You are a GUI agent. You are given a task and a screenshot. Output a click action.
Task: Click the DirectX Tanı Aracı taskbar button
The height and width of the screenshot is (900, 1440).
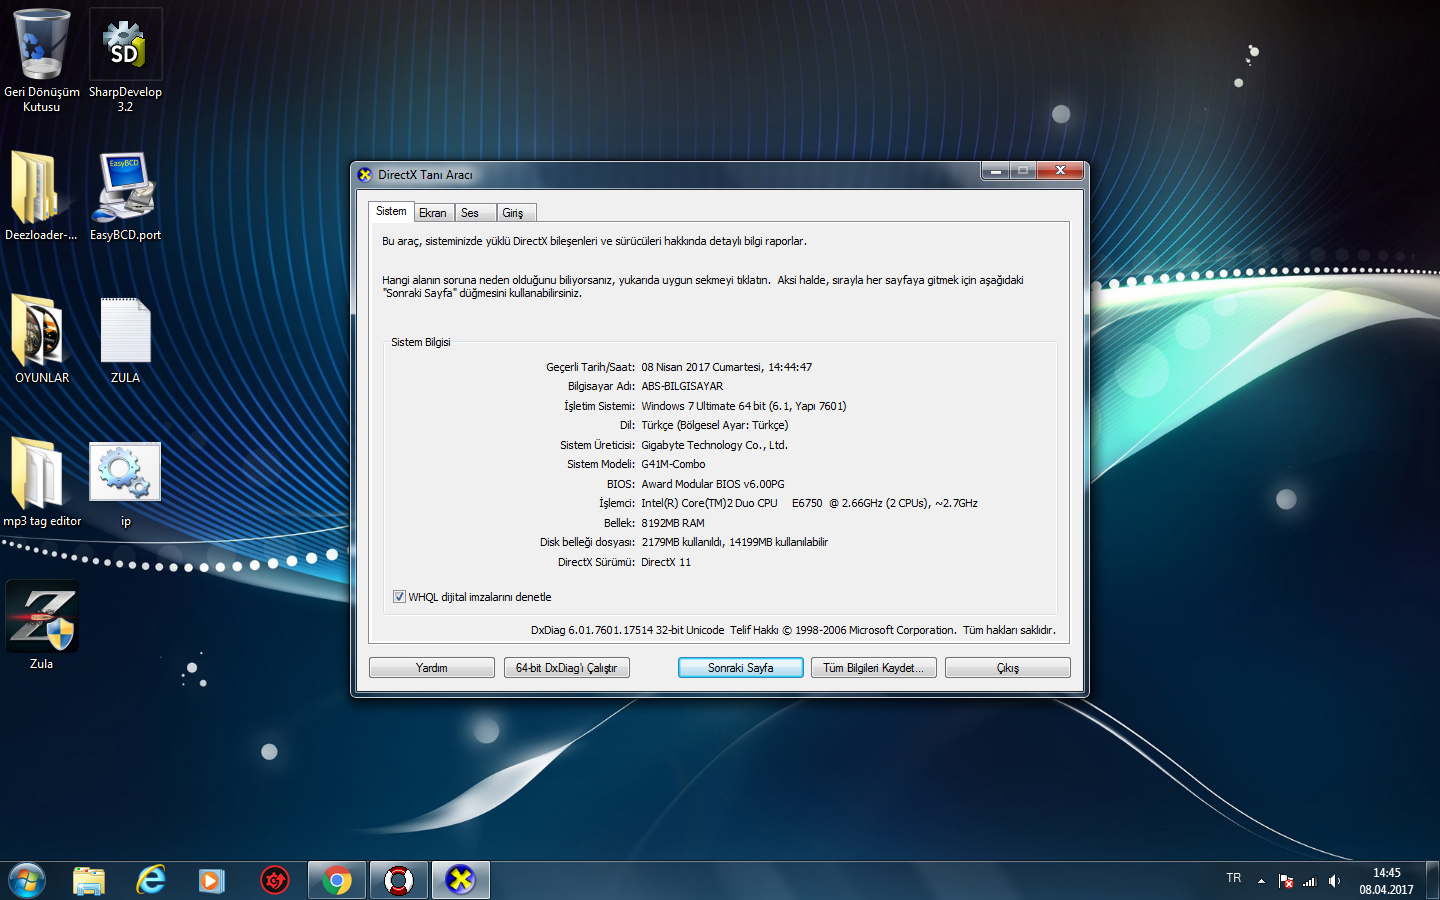(x=461, y=880)
